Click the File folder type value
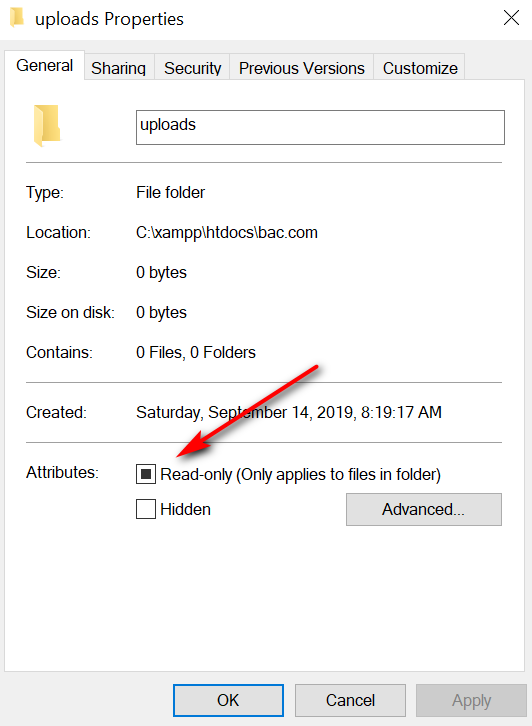Viewport: 532px width, 726px height. 170,192
